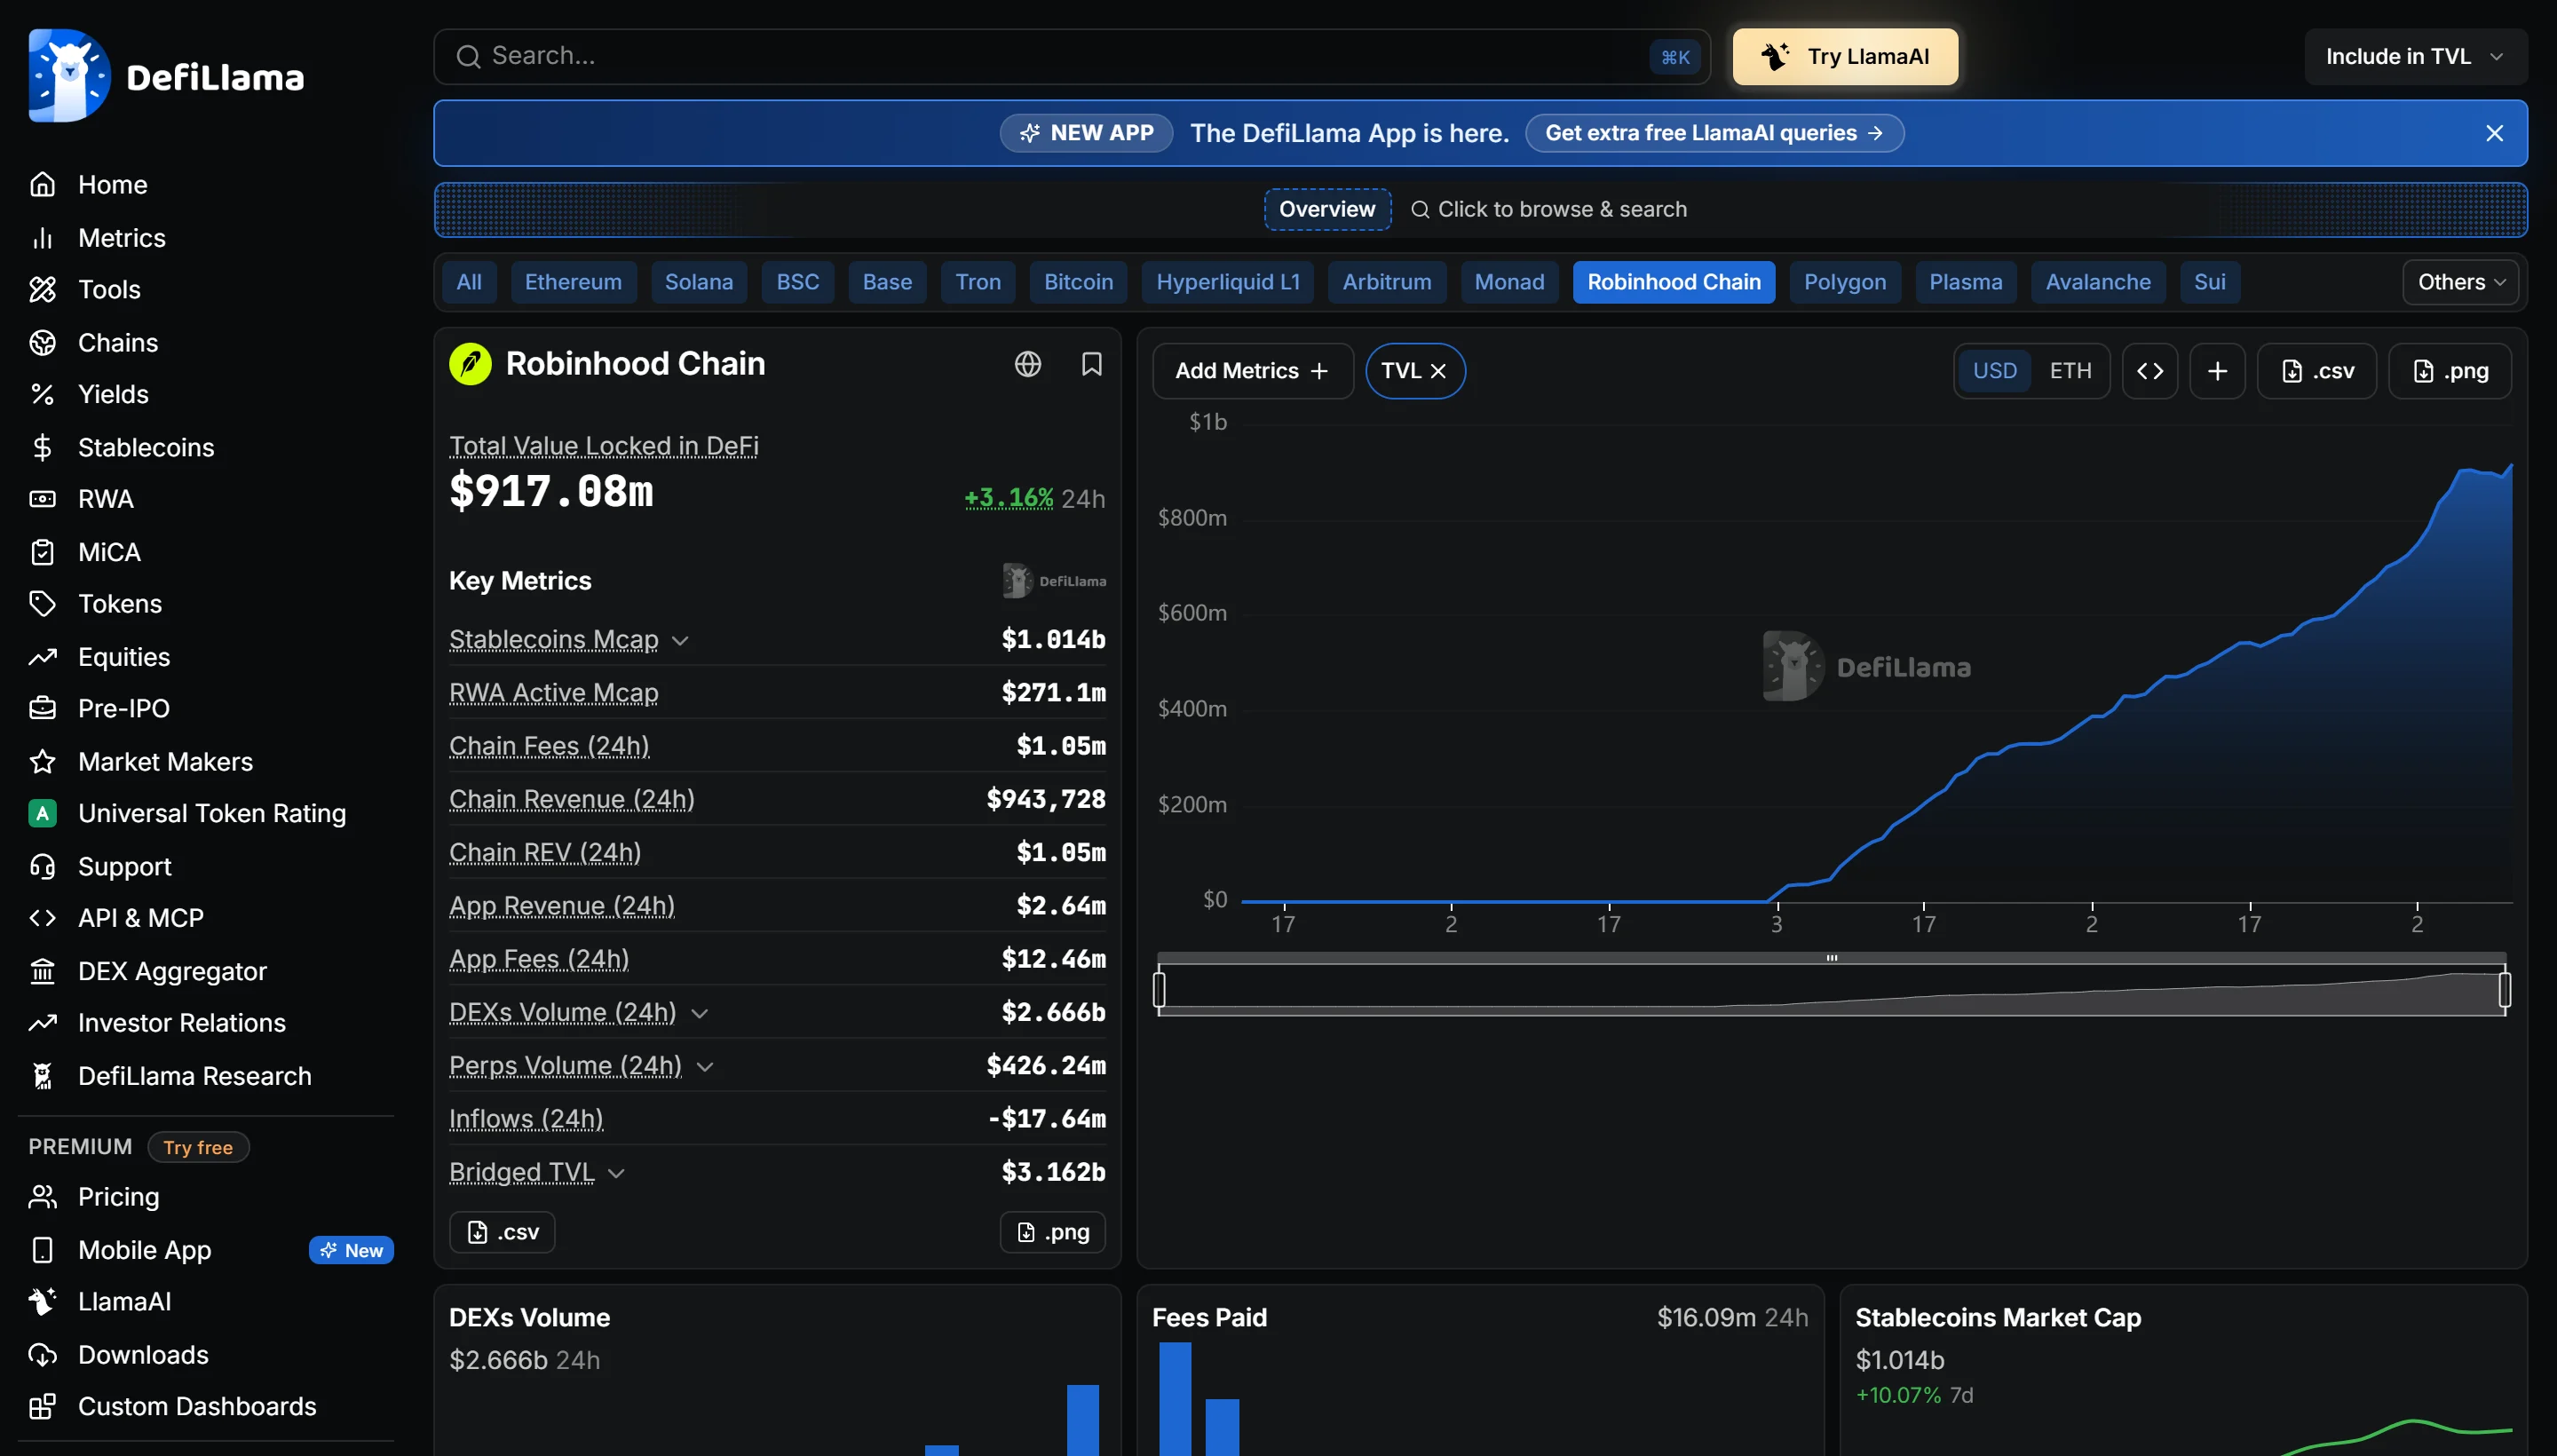2557x1456 pixels.
Task: Download chart as .png
Action: coord(2449,371)
